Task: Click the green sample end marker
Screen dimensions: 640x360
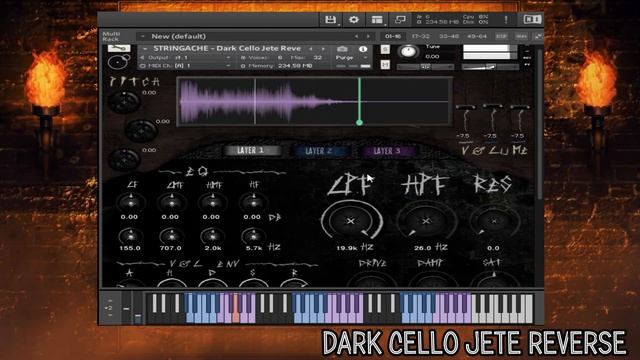Action: (359, 122)
